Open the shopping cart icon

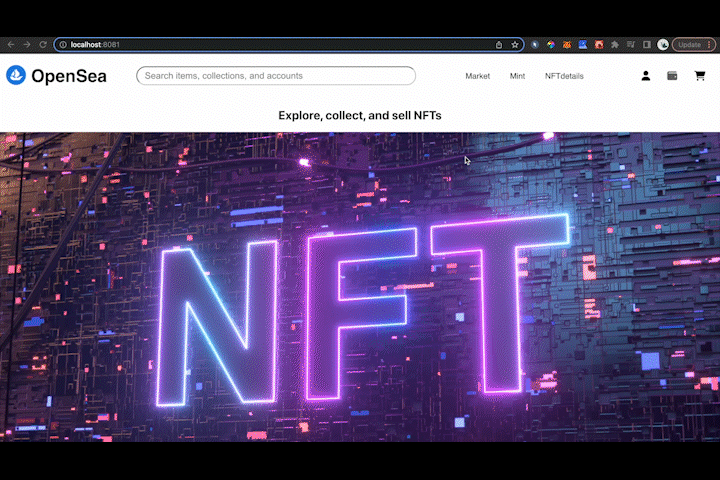tap(700, 76)
